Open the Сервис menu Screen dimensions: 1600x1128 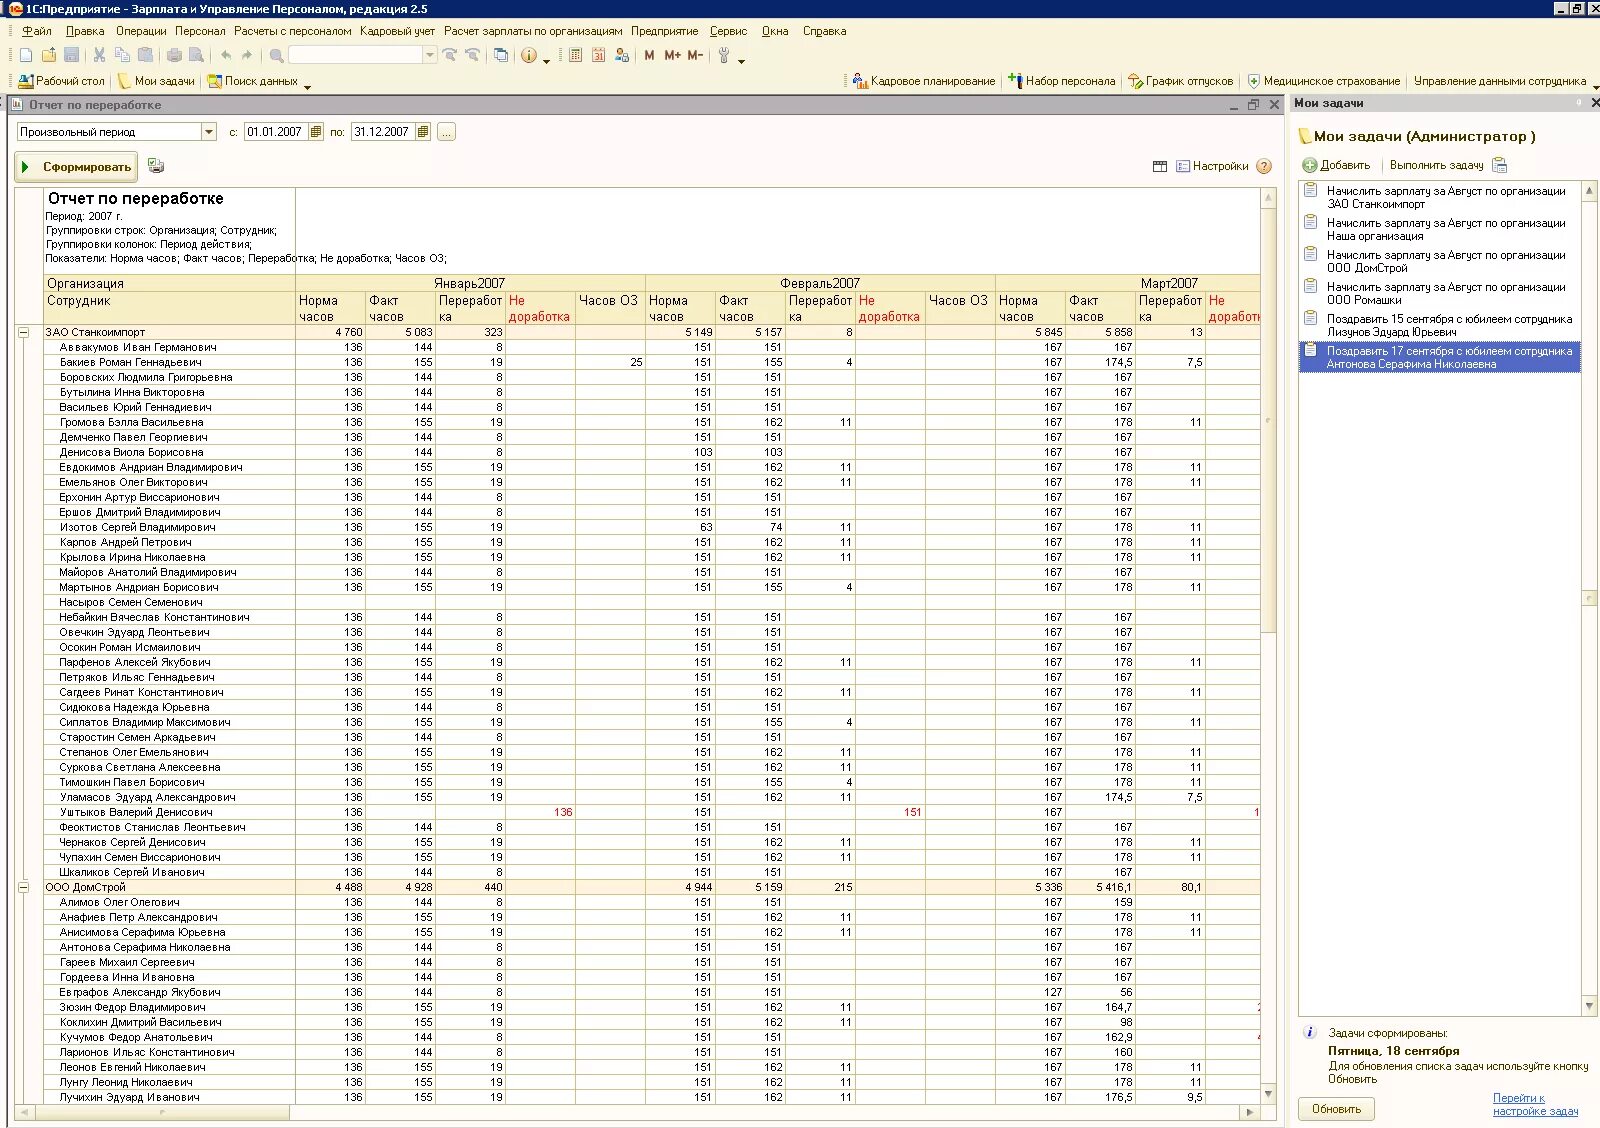(x=729, y=31)
